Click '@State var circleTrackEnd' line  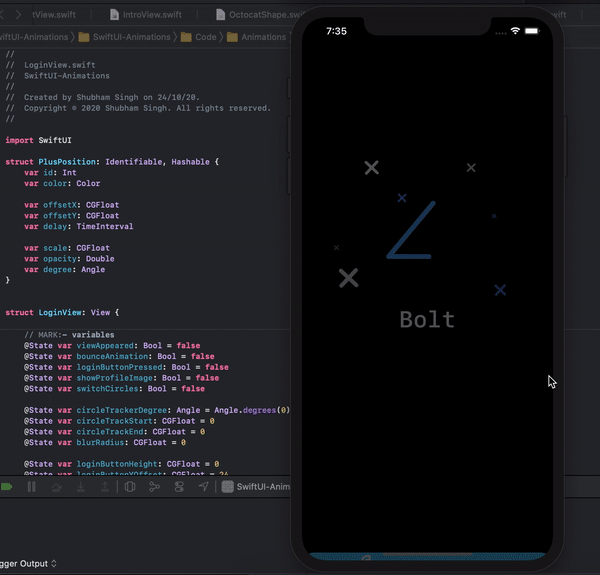[x=114, y=432]
